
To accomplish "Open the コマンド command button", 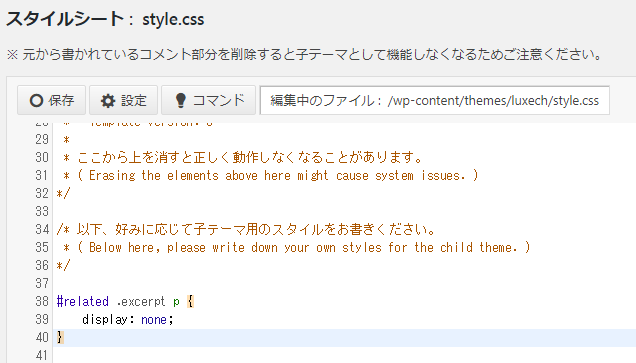I will (x=208, y=100).
